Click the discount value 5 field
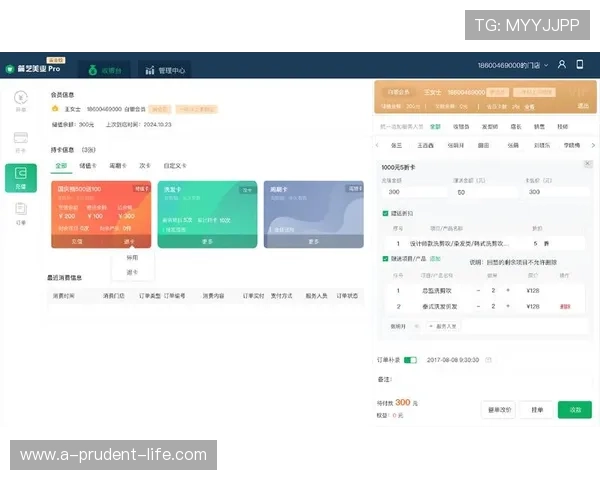This screenshot has height=480, width=600. (535, 243)
